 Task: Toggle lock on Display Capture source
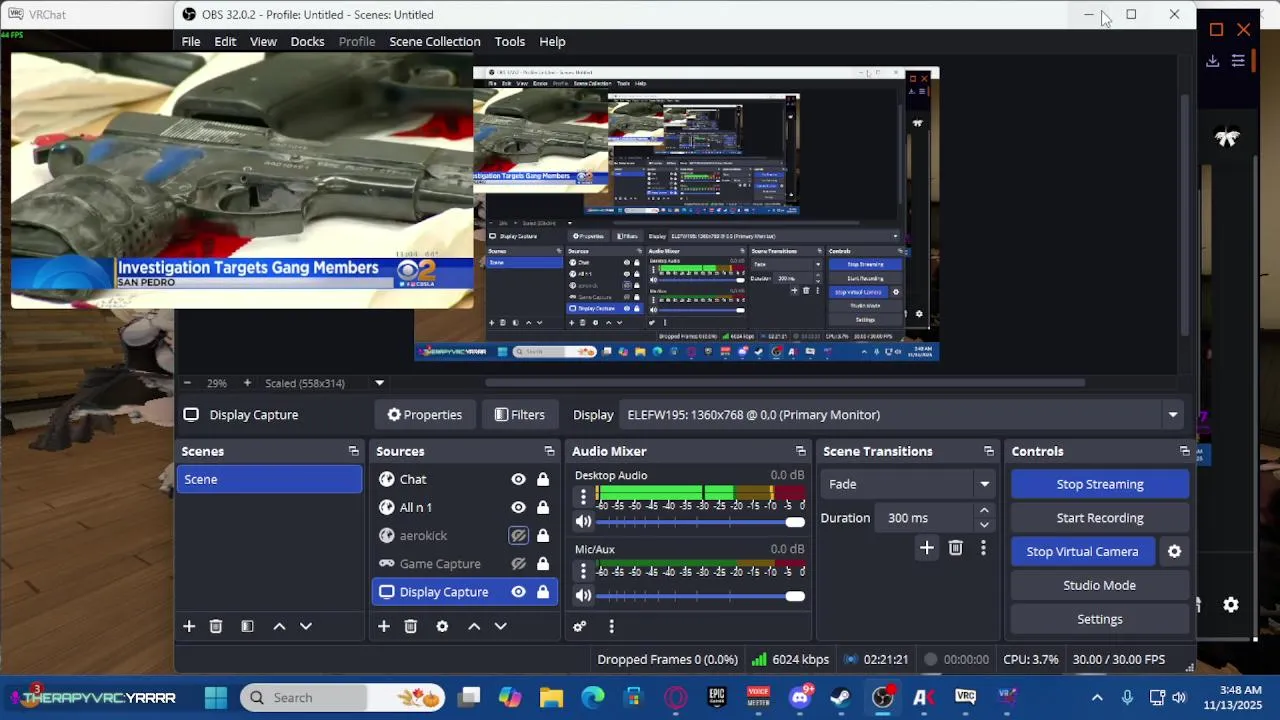pos(543,592)
